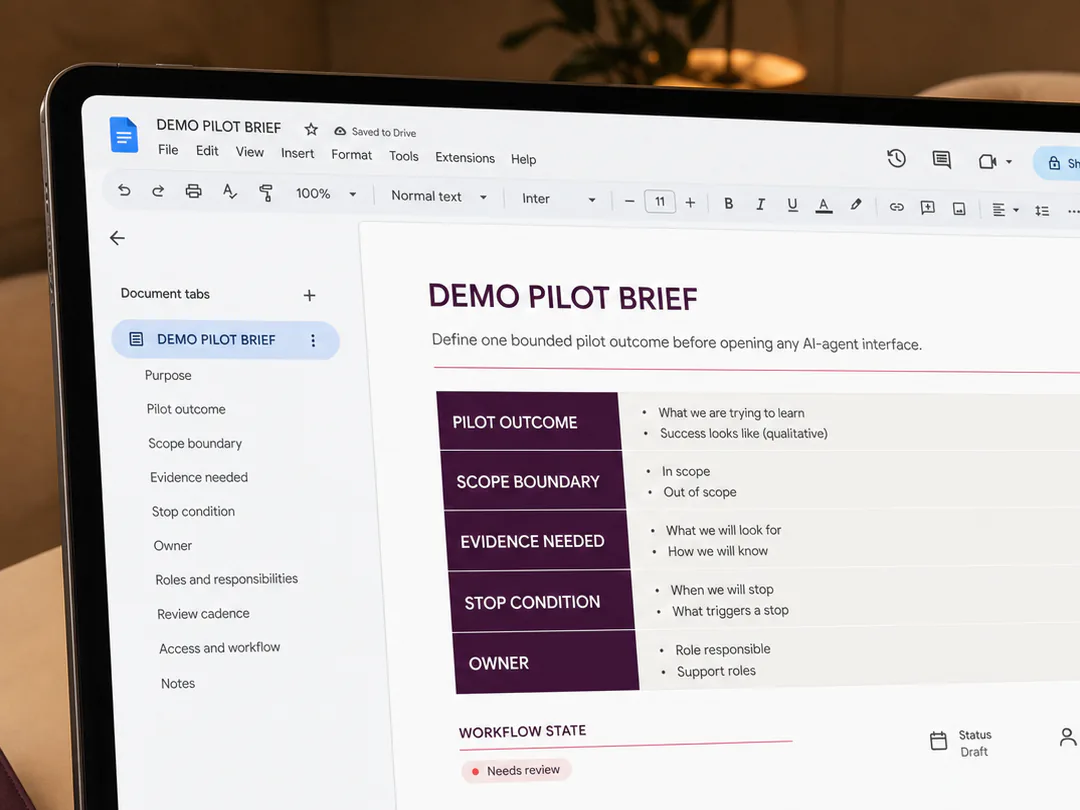Image resolution: width=1080 pixels, height=810 pixels.
Task: Go to Roles and responsibilities heading
Action: (x=227, y=579)
